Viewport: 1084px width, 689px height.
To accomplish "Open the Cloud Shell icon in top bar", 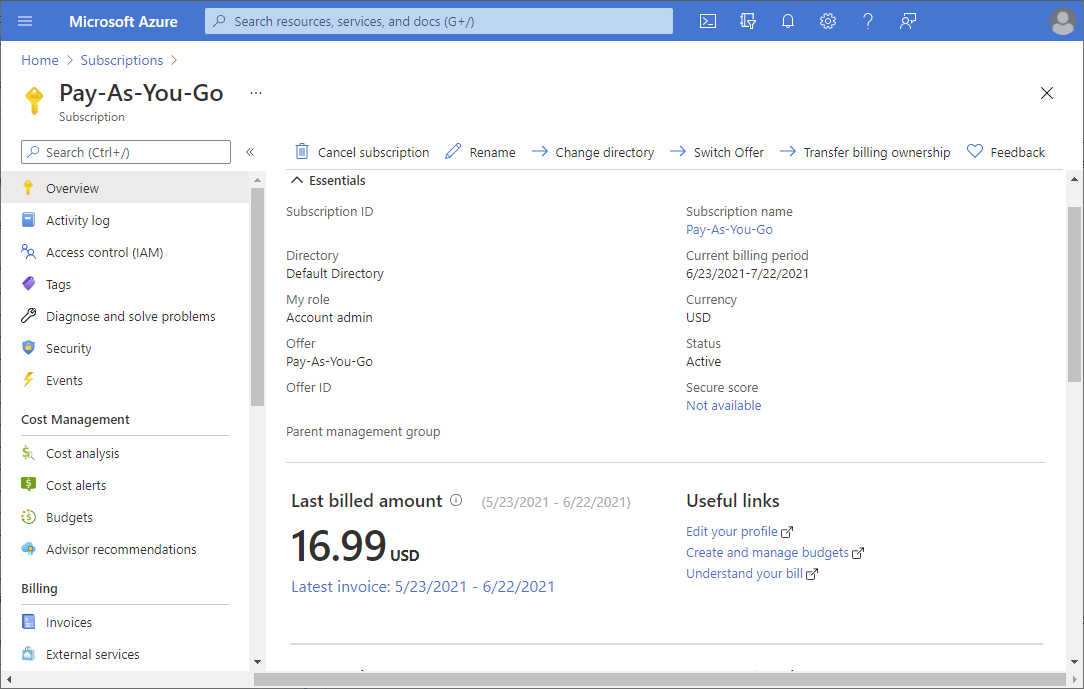I will (x=708, y=20).
